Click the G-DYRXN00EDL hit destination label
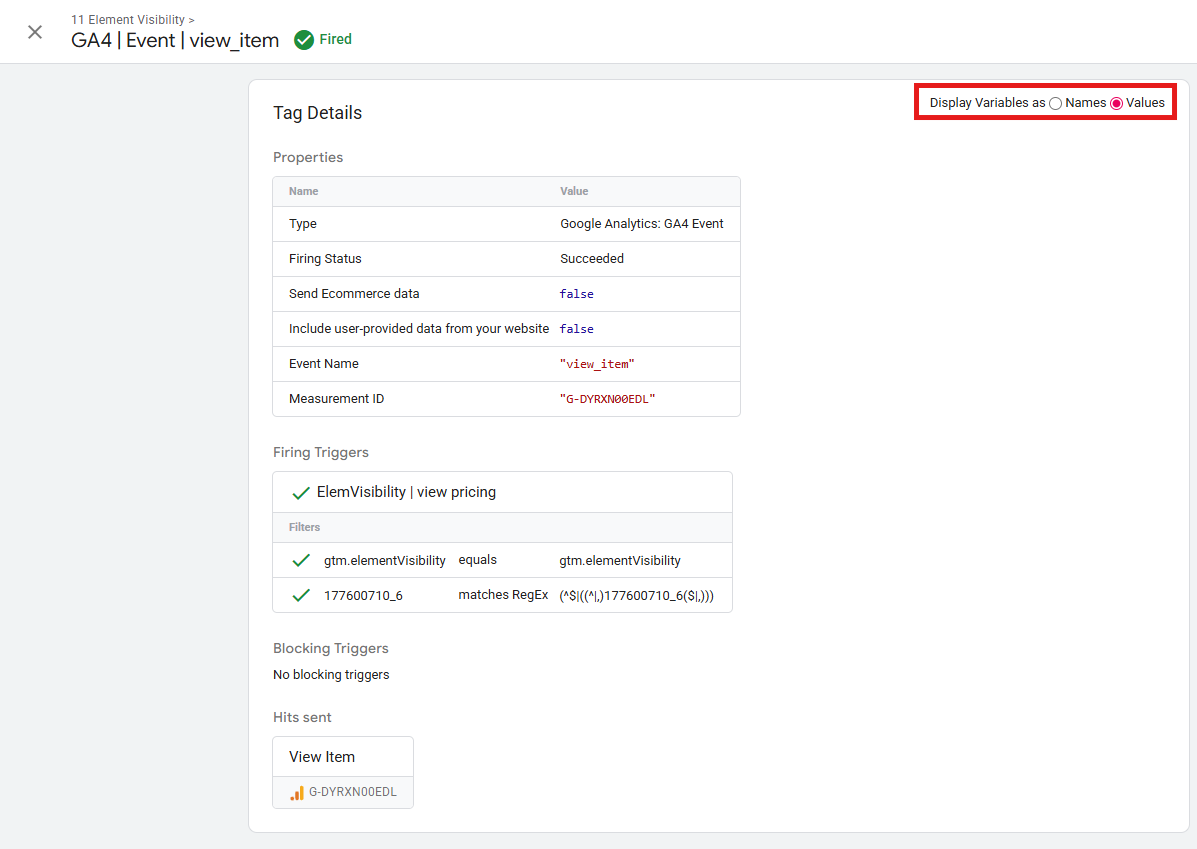Viewport: 1197px width, 849px height. pyautogui.click(x=353, y=793)
